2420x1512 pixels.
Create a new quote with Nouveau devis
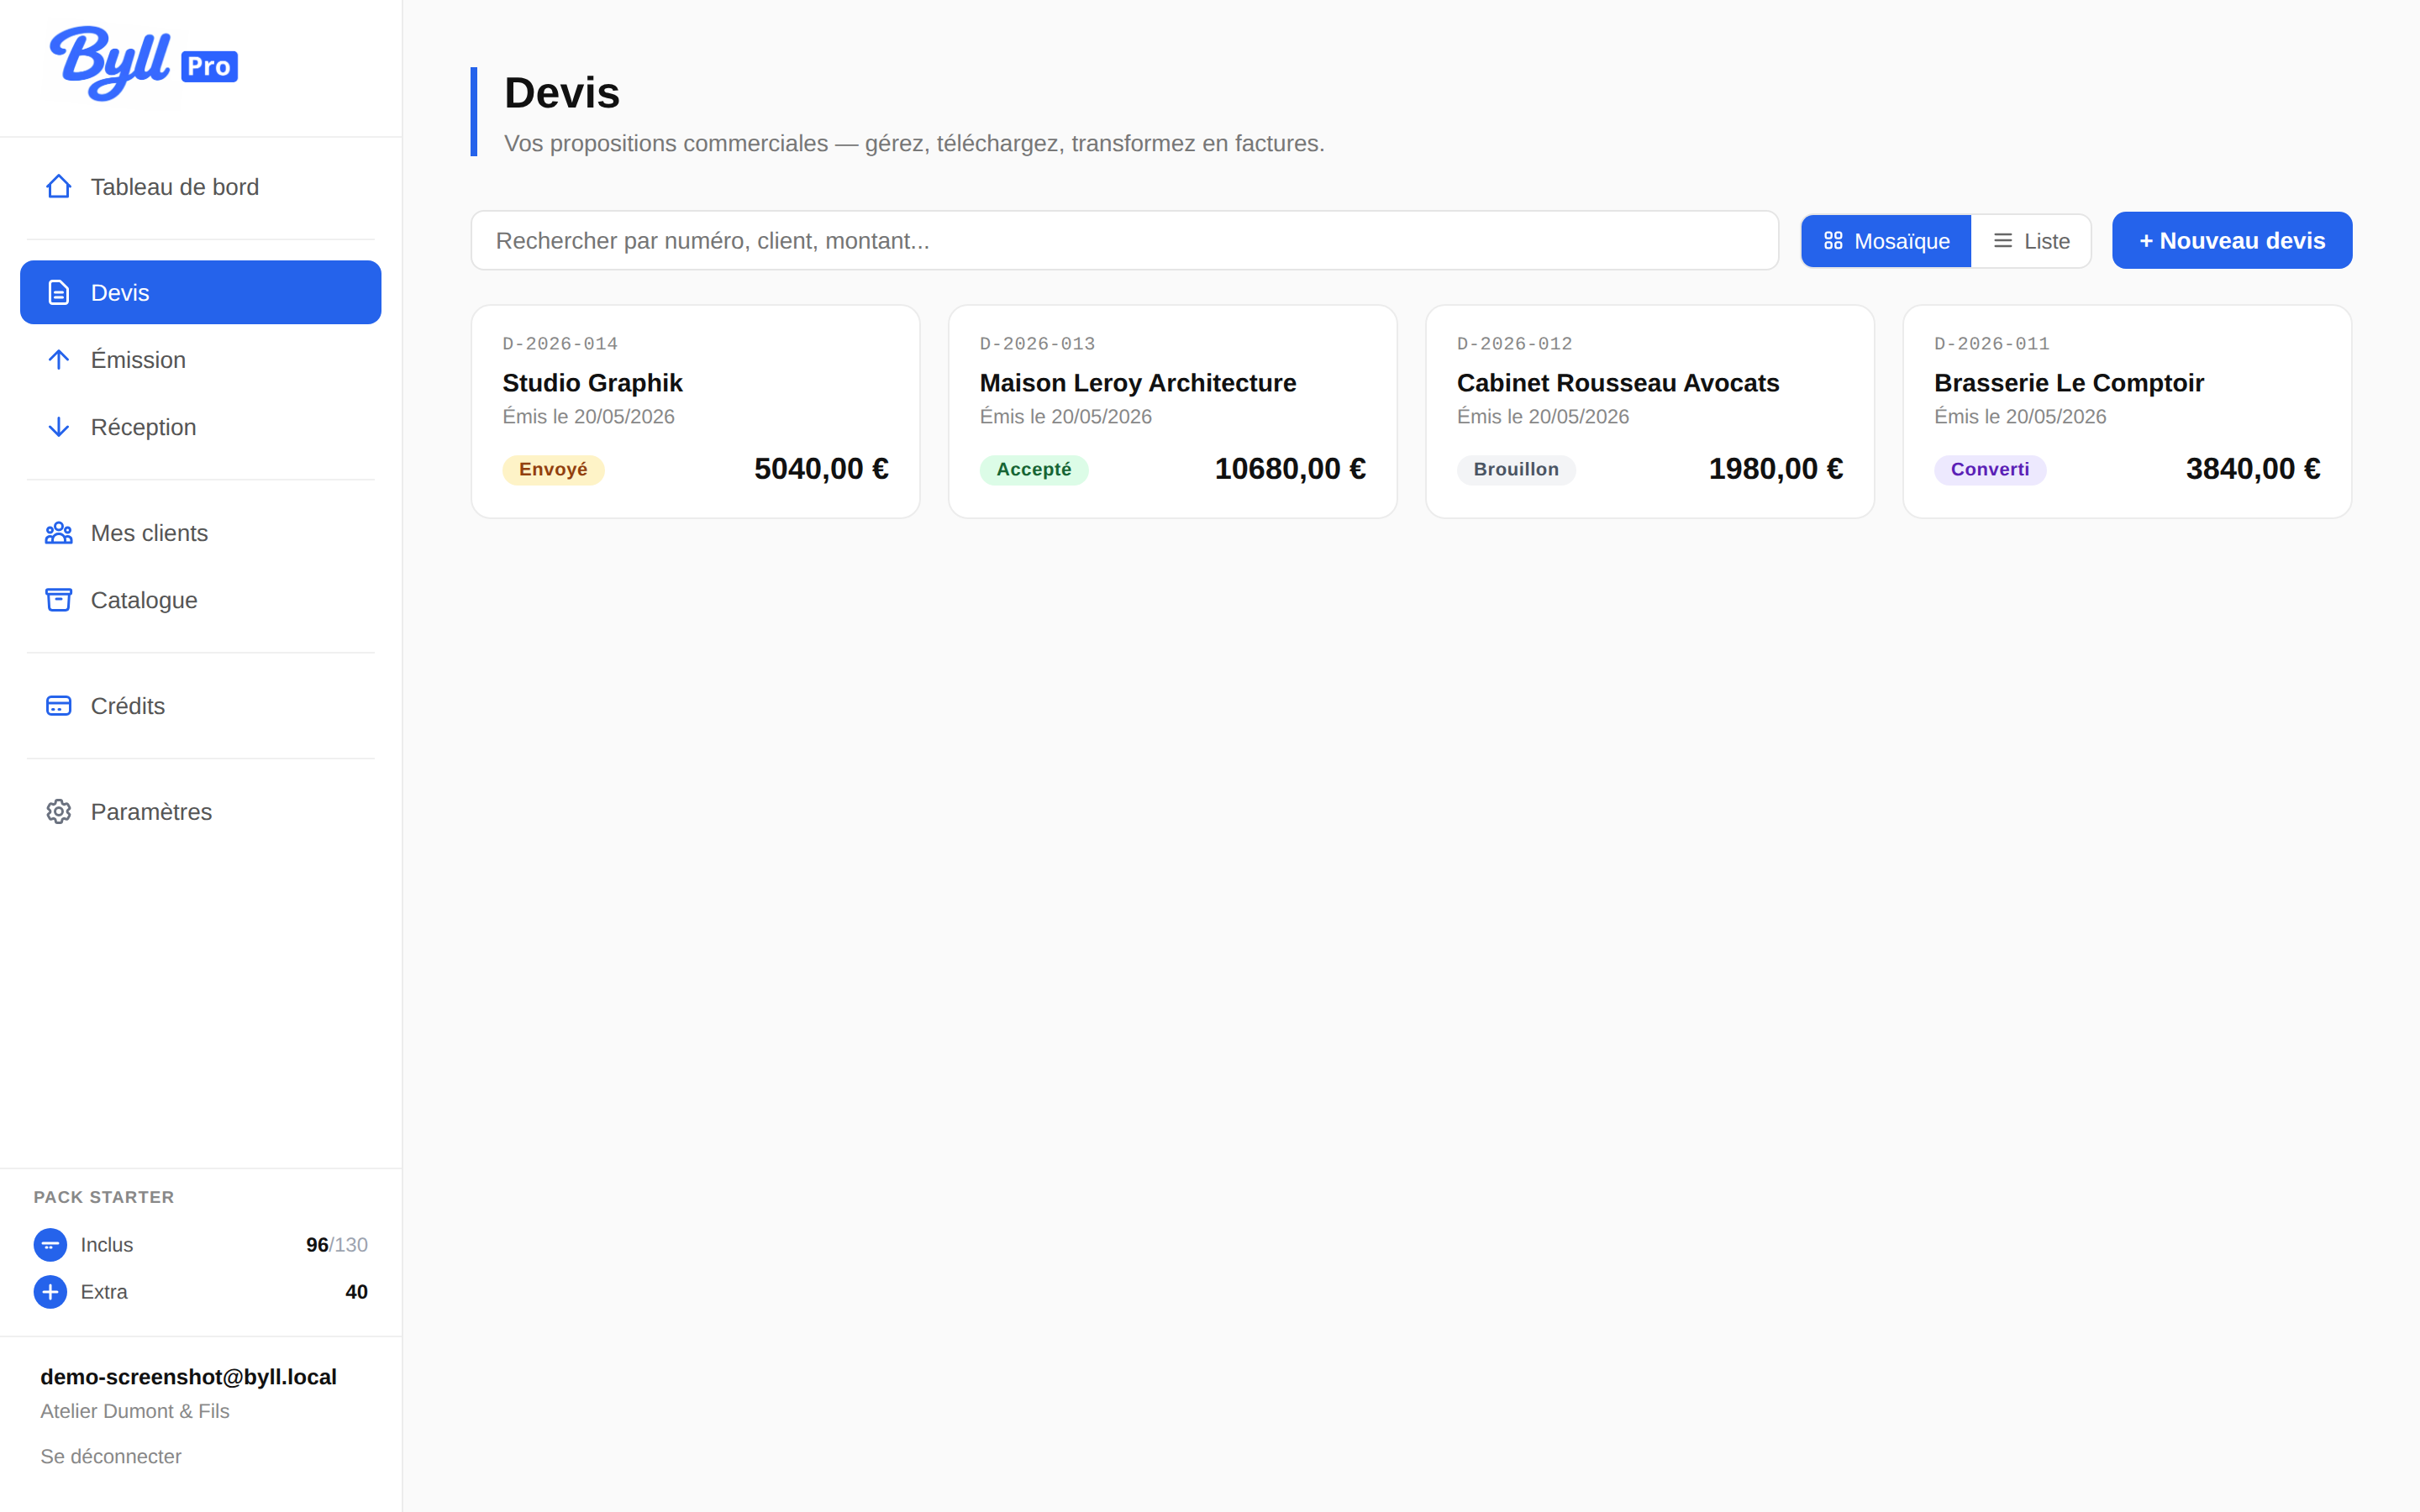tap(2232, 240)
